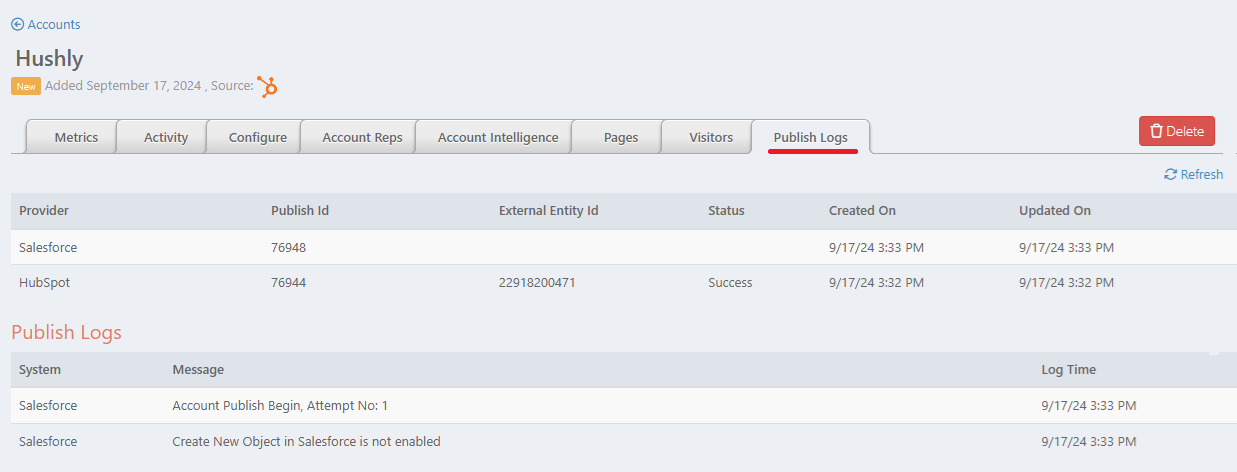1237x472 pixels.
Task: Click the Success status cell
Action: pos(730,283)
